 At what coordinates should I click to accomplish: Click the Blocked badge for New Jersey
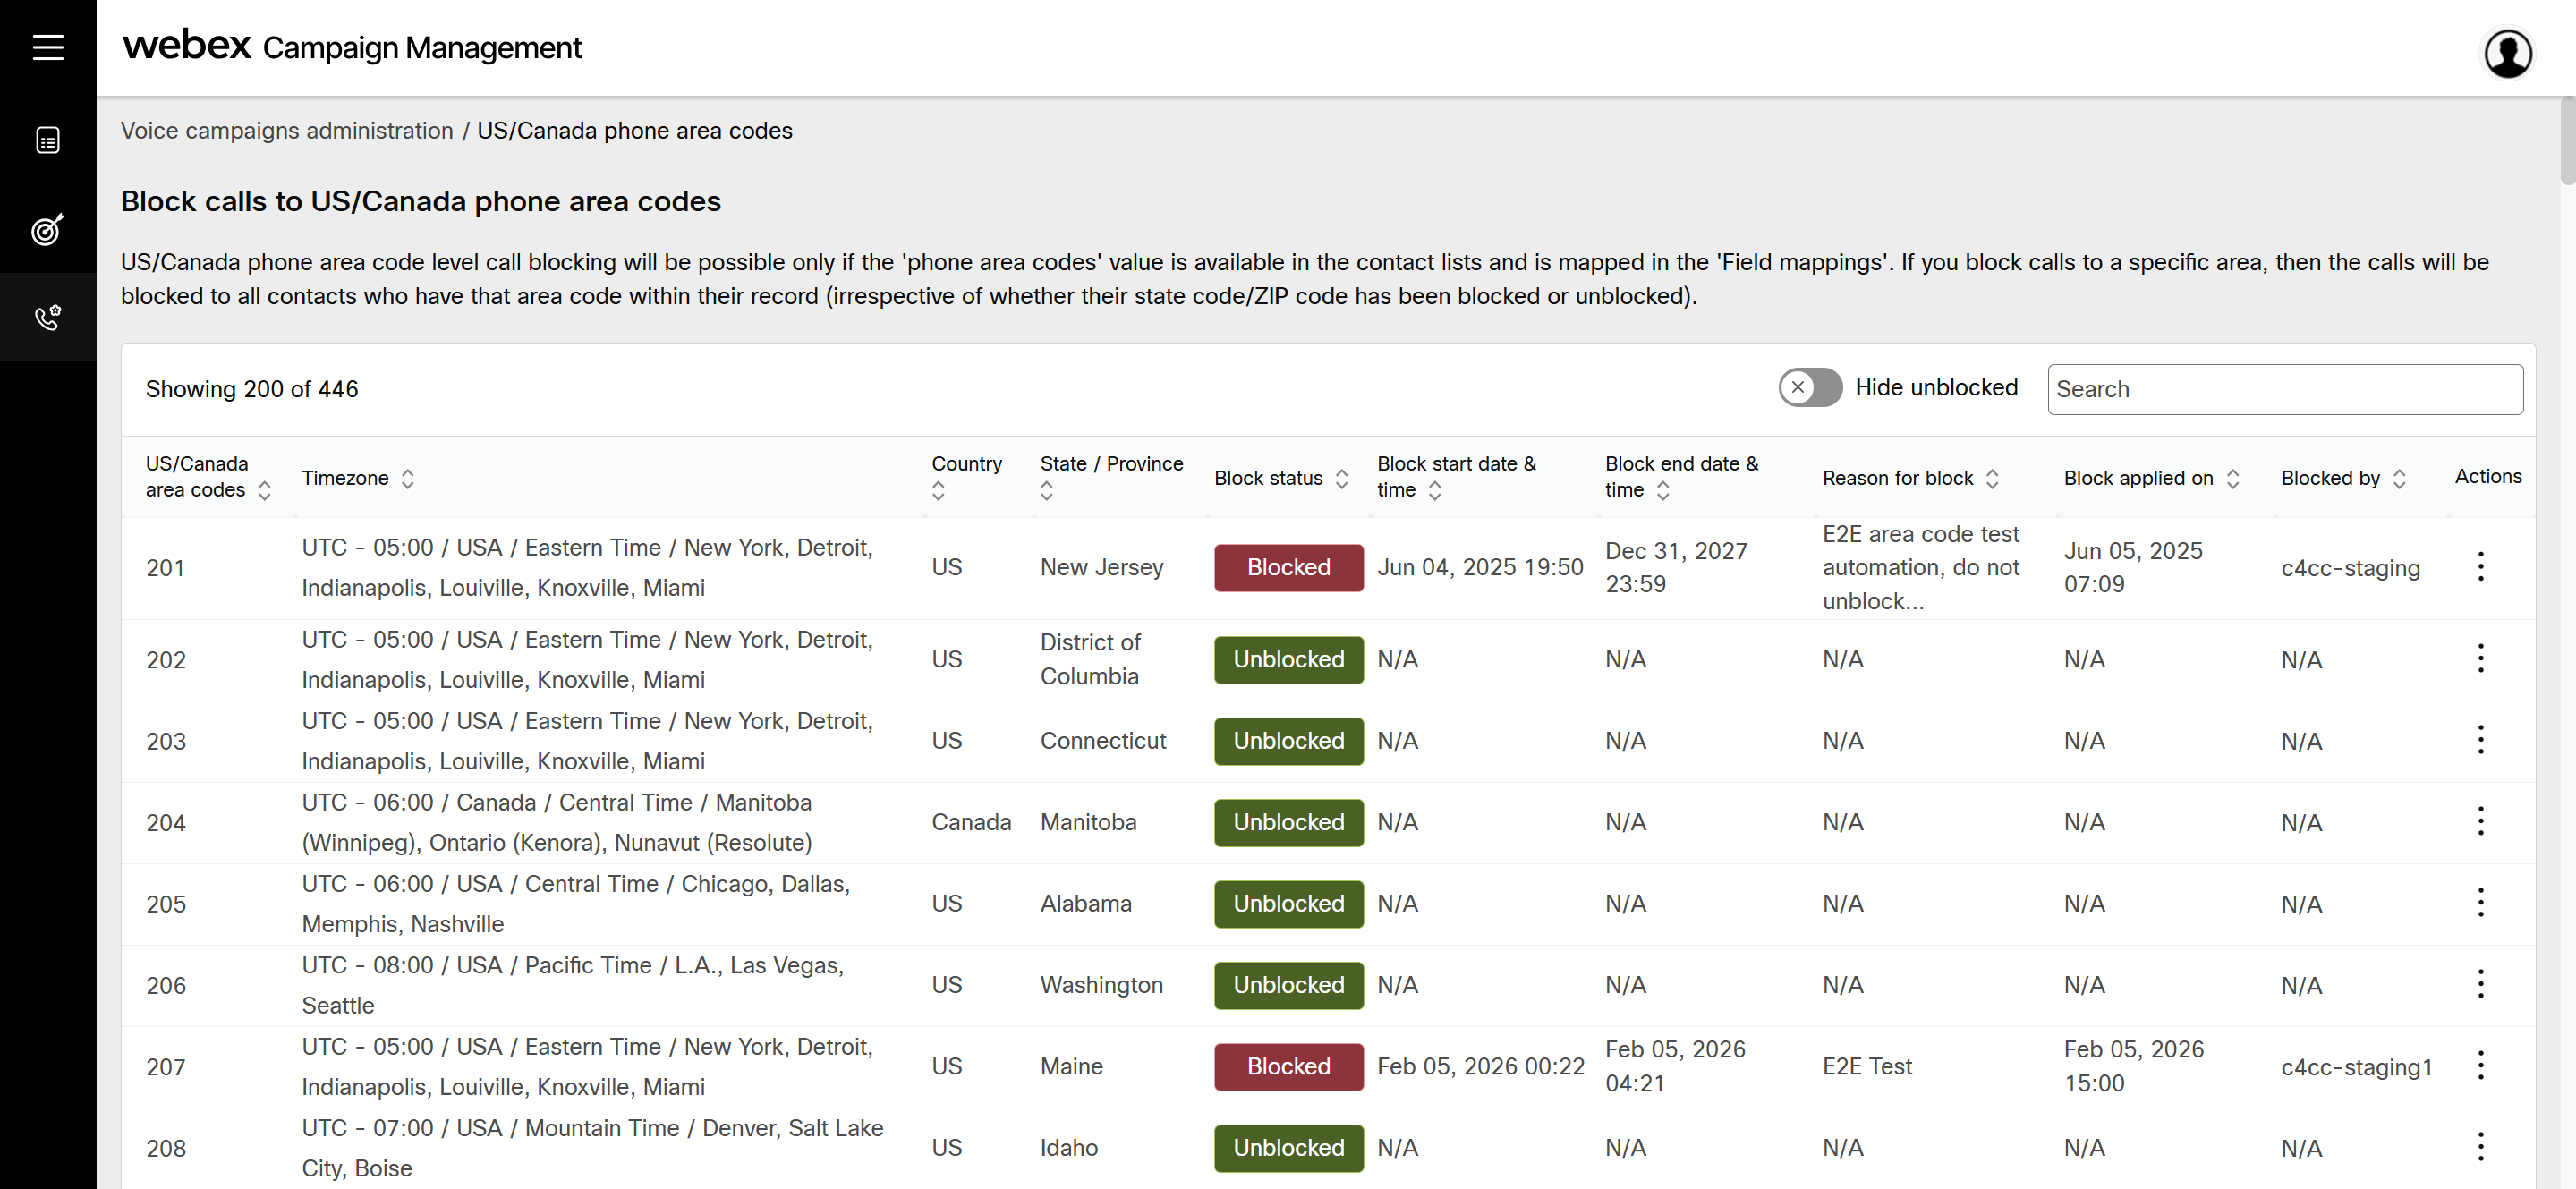tap(1288, 567)
